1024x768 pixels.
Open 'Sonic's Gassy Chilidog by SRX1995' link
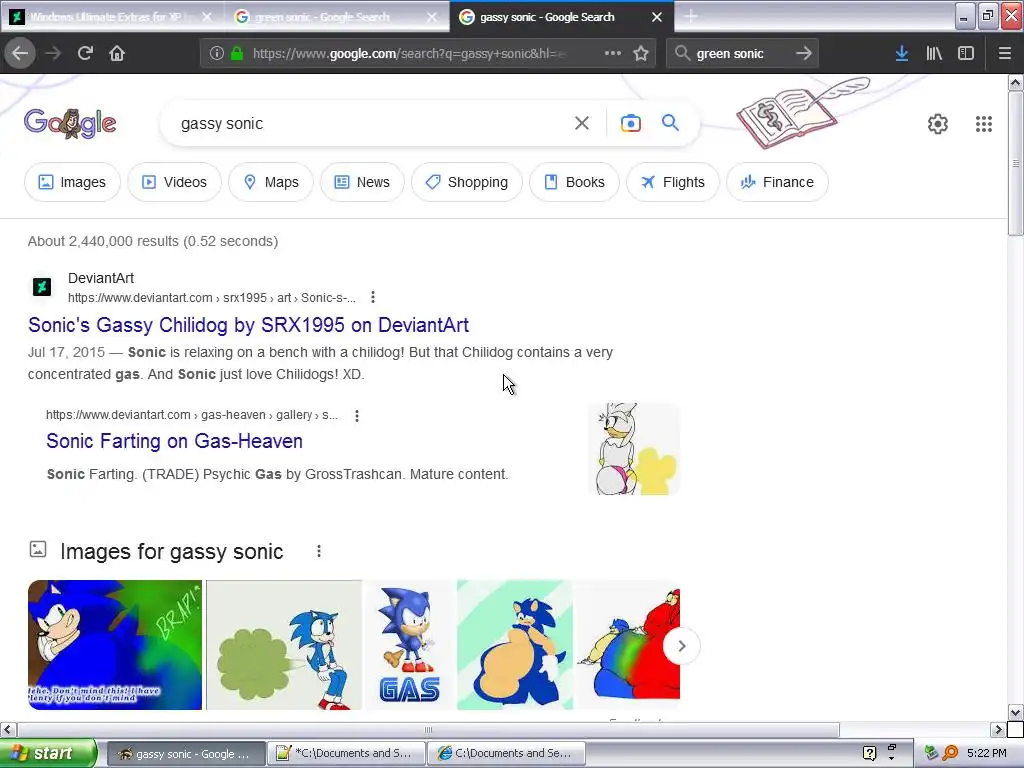pos(248,325)
